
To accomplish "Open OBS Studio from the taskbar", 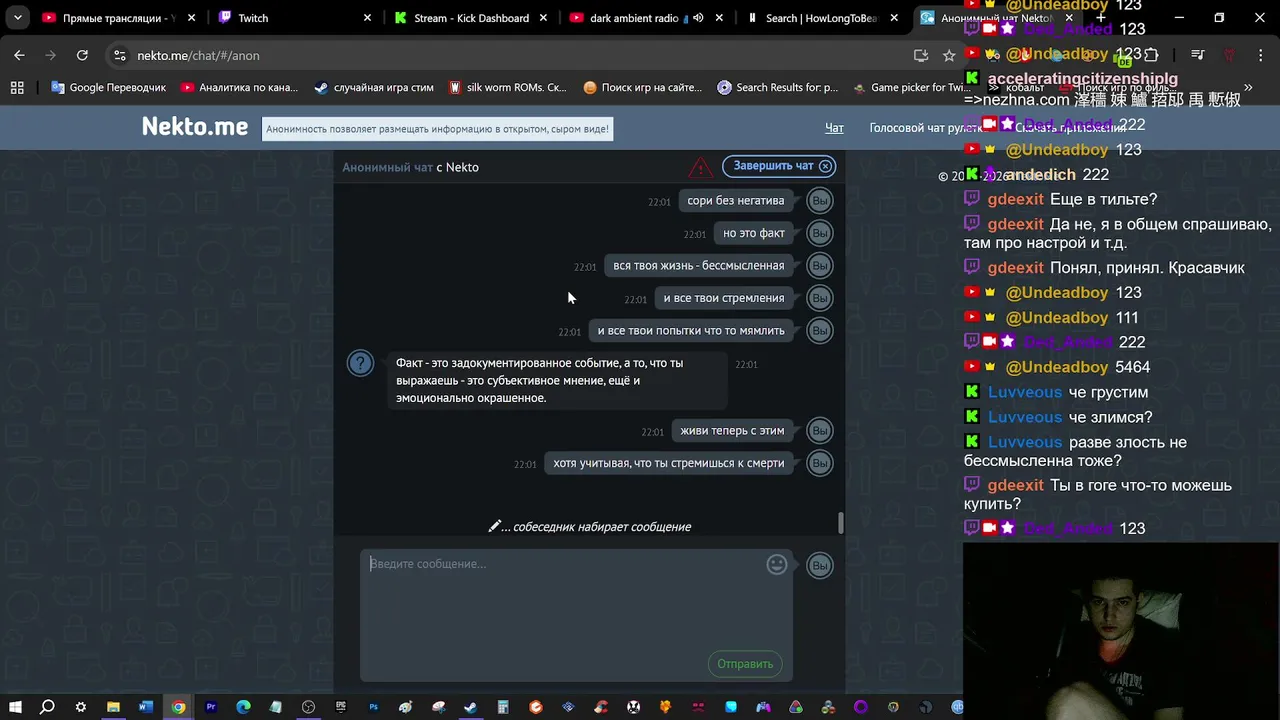I will tap(308, 707).
